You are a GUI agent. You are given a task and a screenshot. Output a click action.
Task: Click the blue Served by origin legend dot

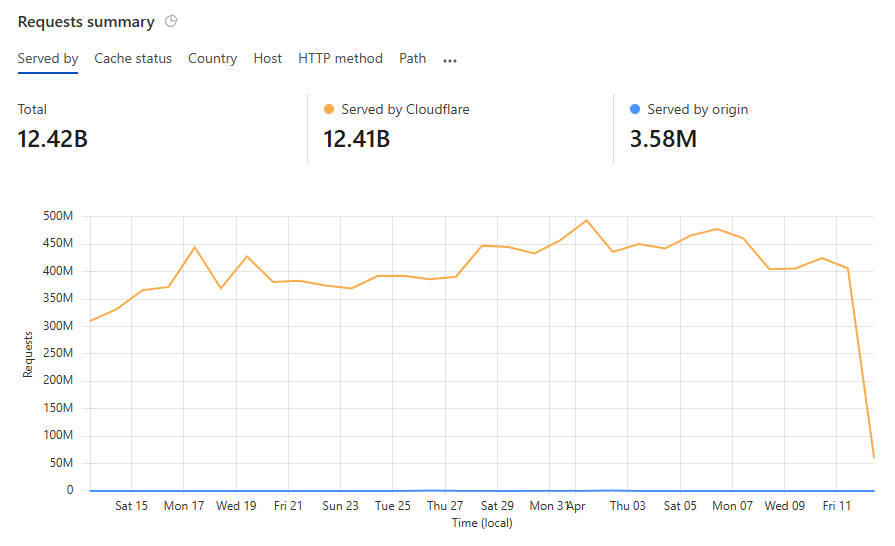(635, 109)
